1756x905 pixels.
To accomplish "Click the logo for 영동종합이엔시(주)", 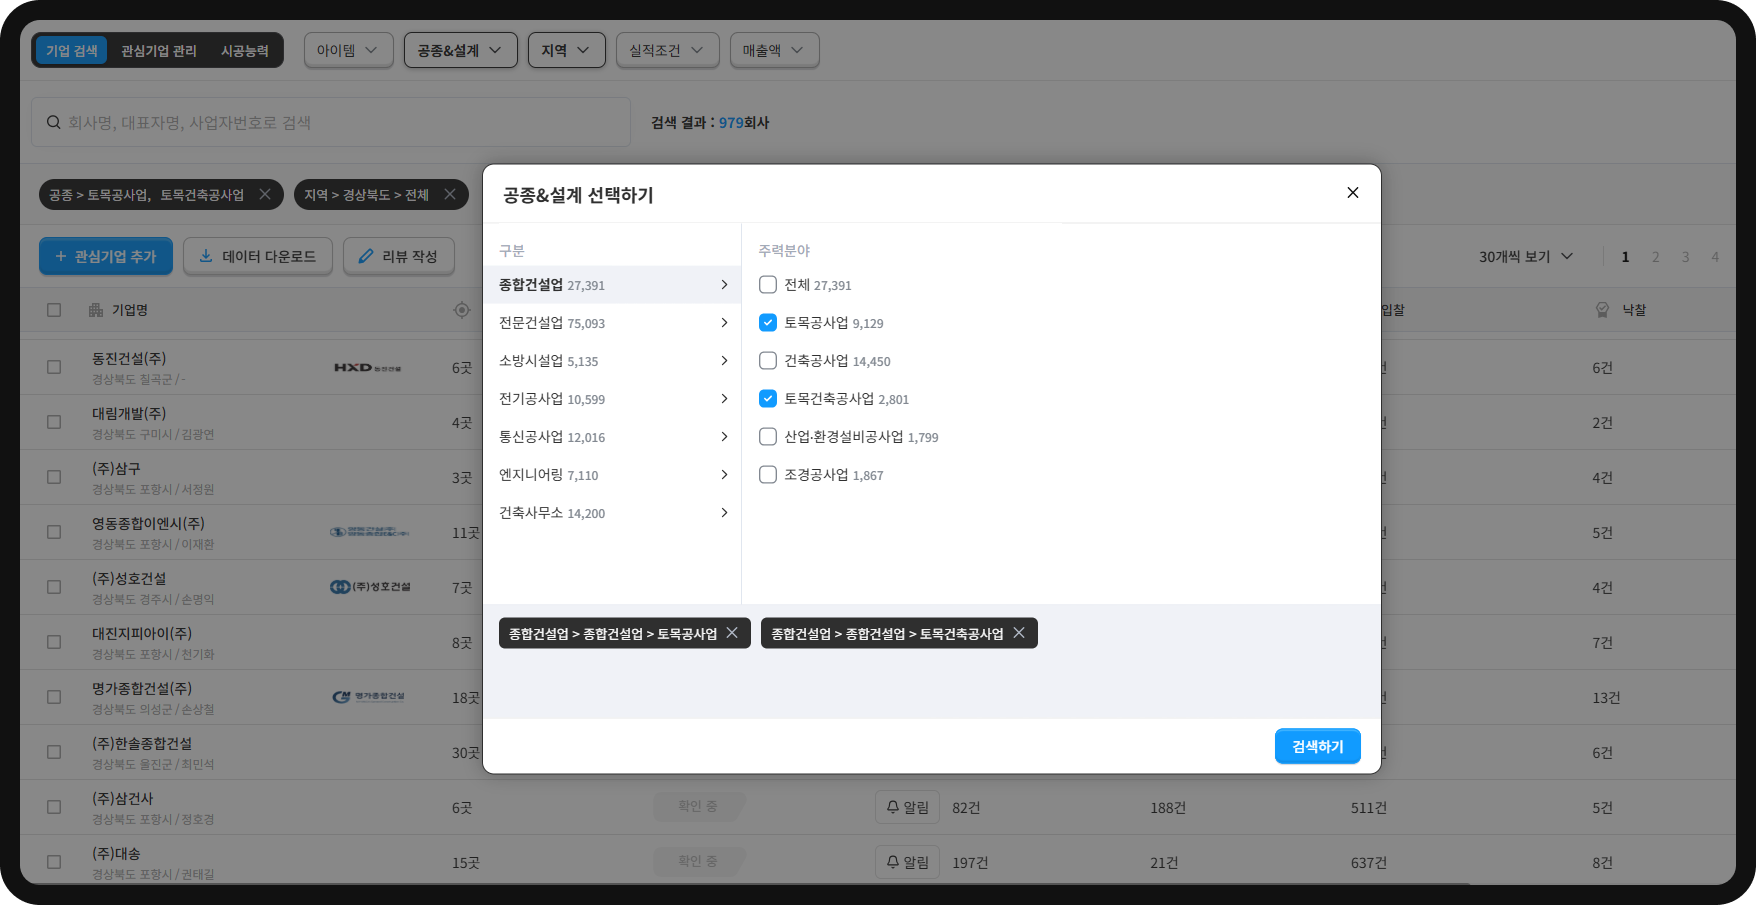I will [x=369, y=532].
